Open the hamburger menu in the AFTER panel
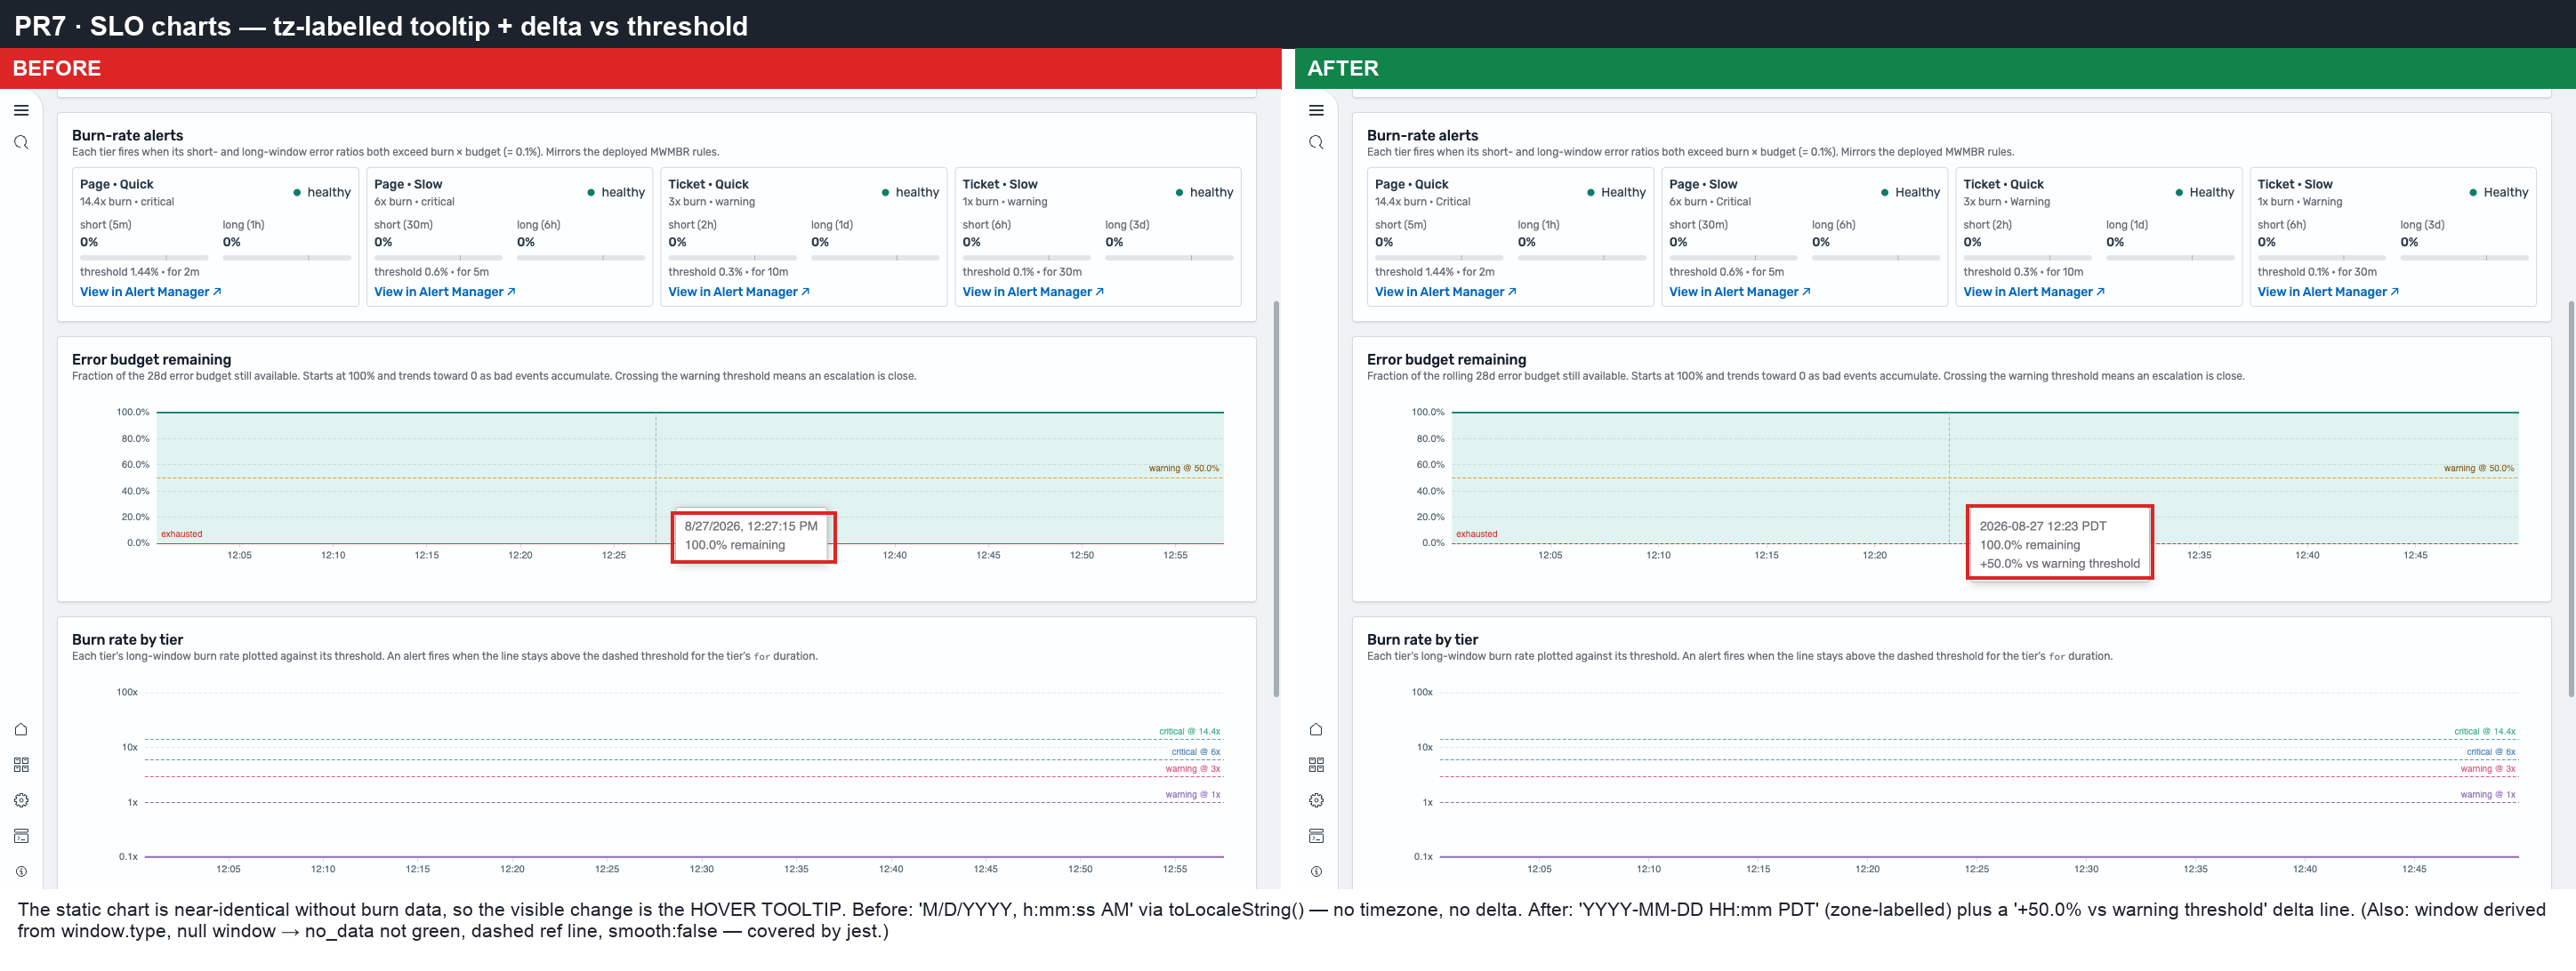 click(1316, 110)
